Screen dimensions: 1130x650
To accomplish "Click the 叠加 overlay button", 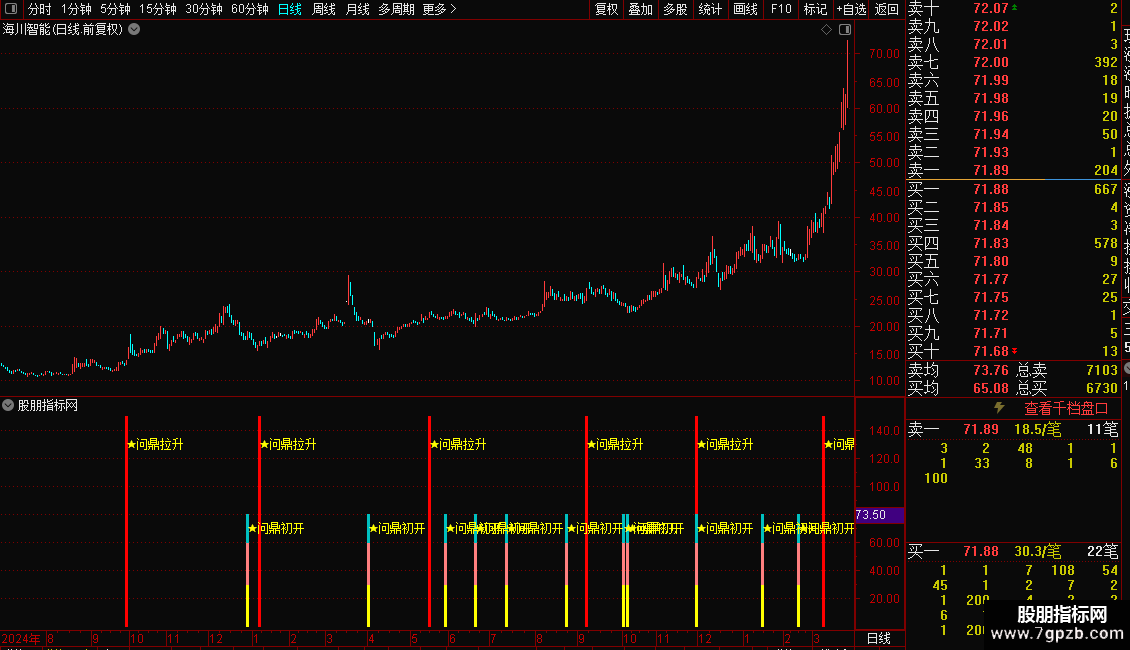I will (x=641, y=9).
